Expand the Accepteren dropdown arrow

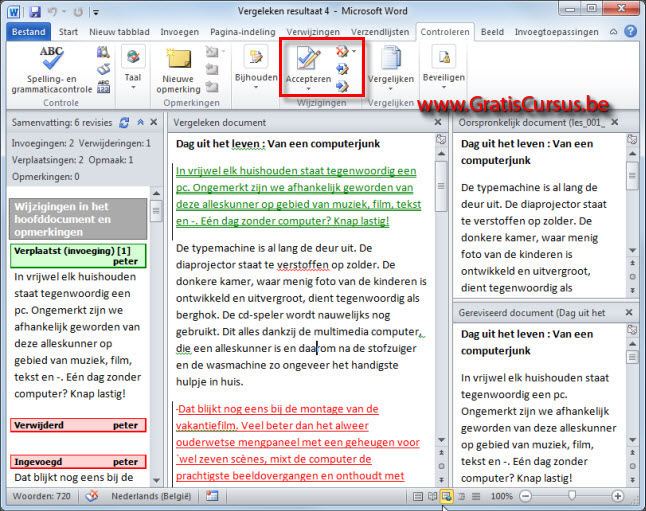(309, 89)
